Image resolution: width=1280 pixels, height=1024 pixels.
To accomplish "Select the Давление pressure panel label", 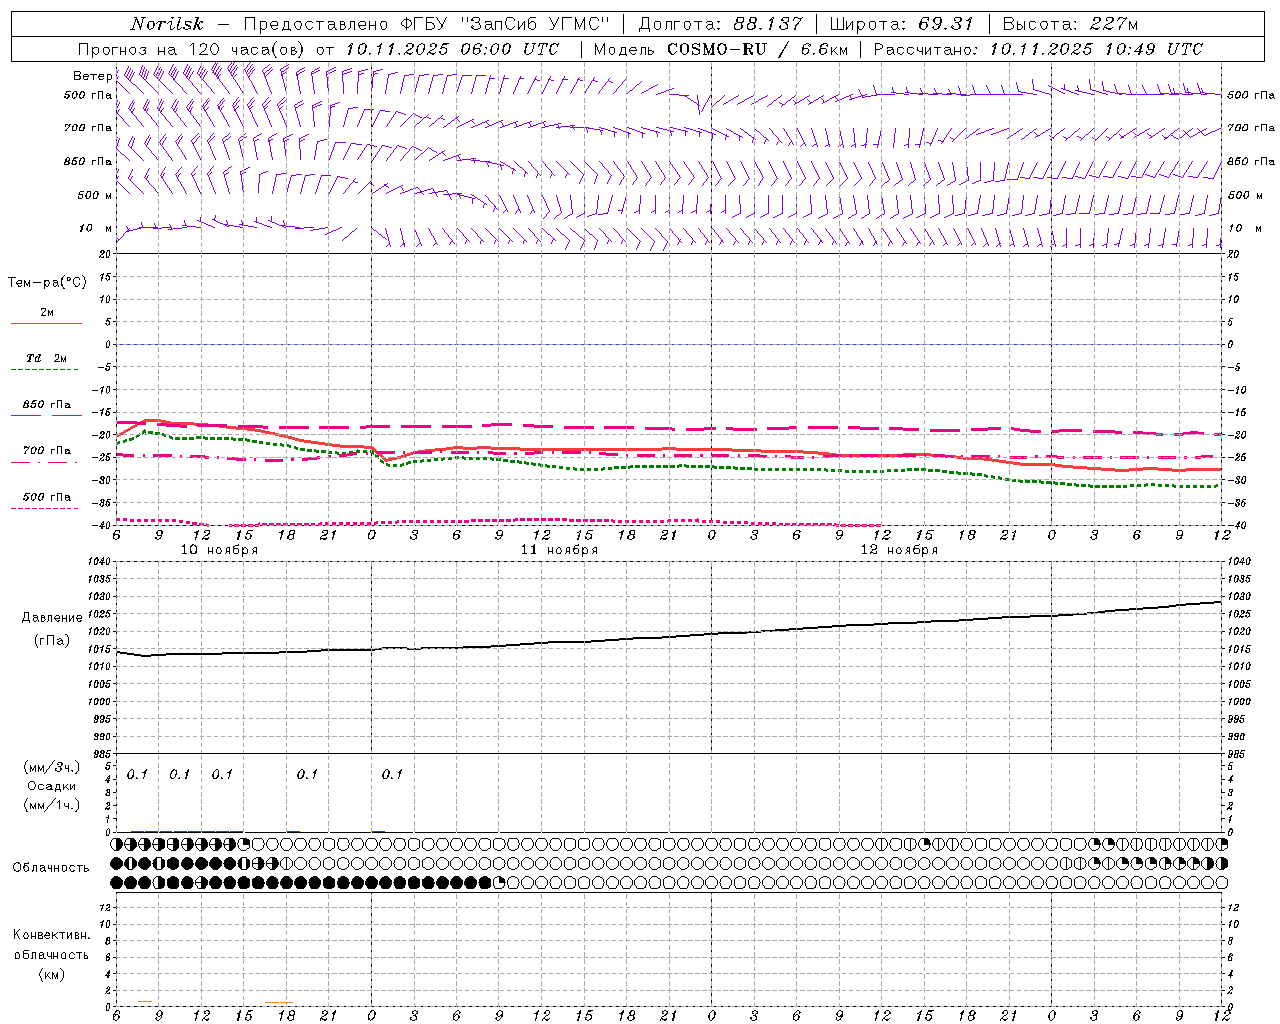I will pos(50,618).
